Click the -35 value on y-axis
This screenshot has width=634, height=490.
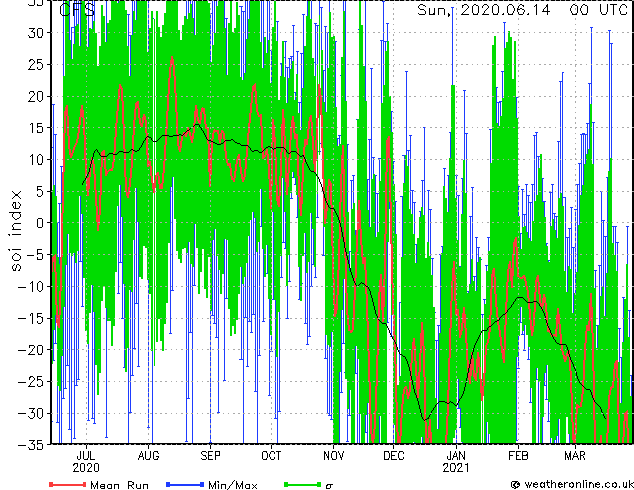tap(31, 445)
